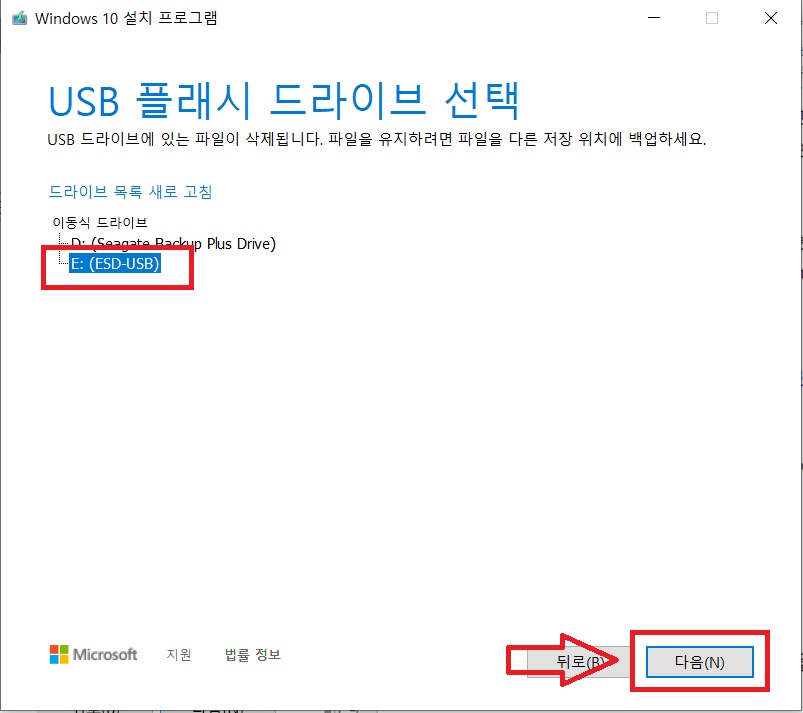
Task: Click the '이동식 드라이브' tree root
Action: coord(100,222)
